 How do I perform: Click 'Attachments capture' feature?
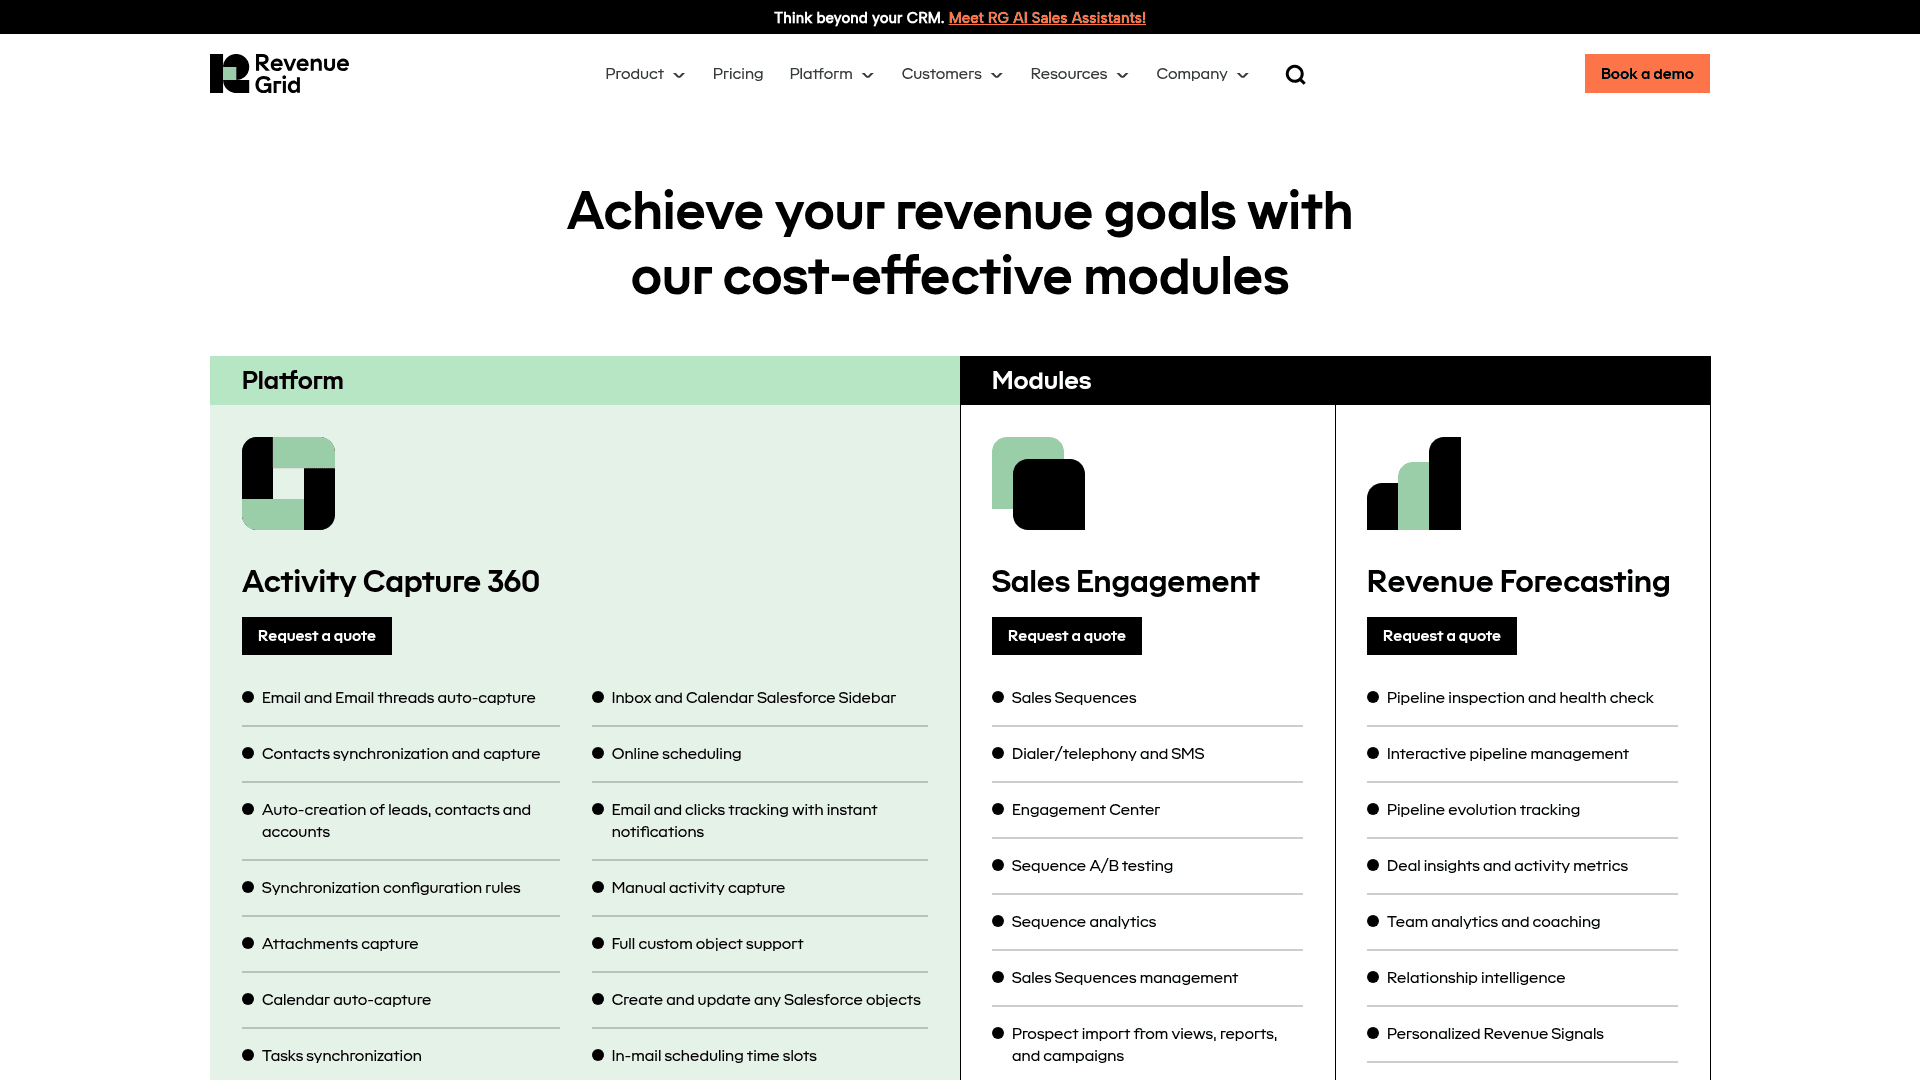pyautogui.click(x=340, y=944)
